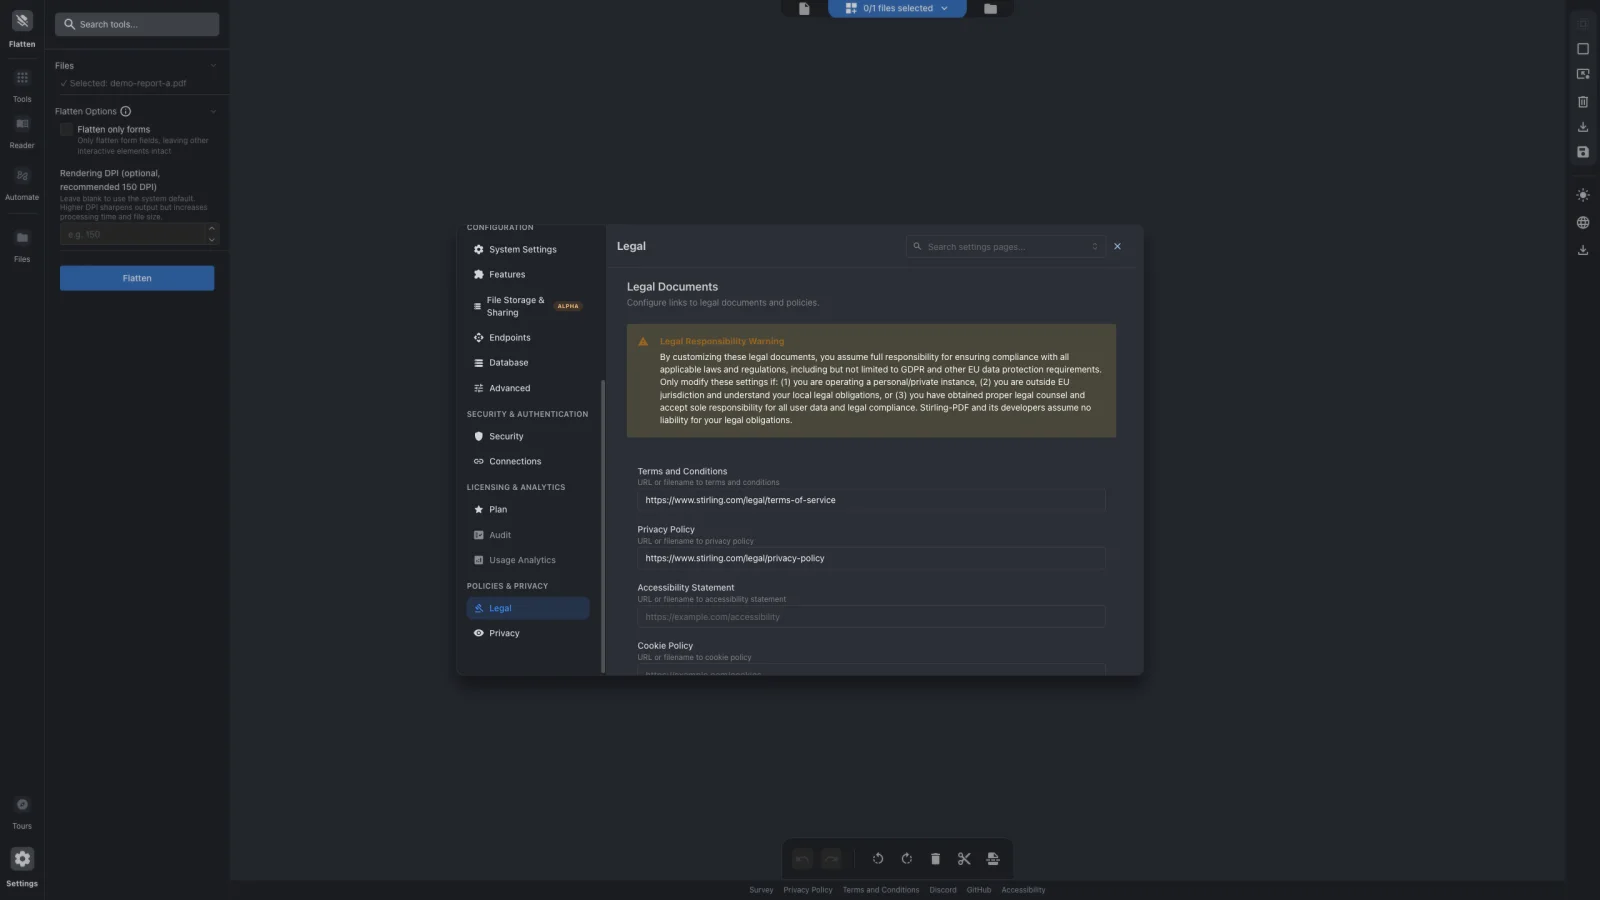Click the settings sidebar scrollbar

(x=603, y=526)
